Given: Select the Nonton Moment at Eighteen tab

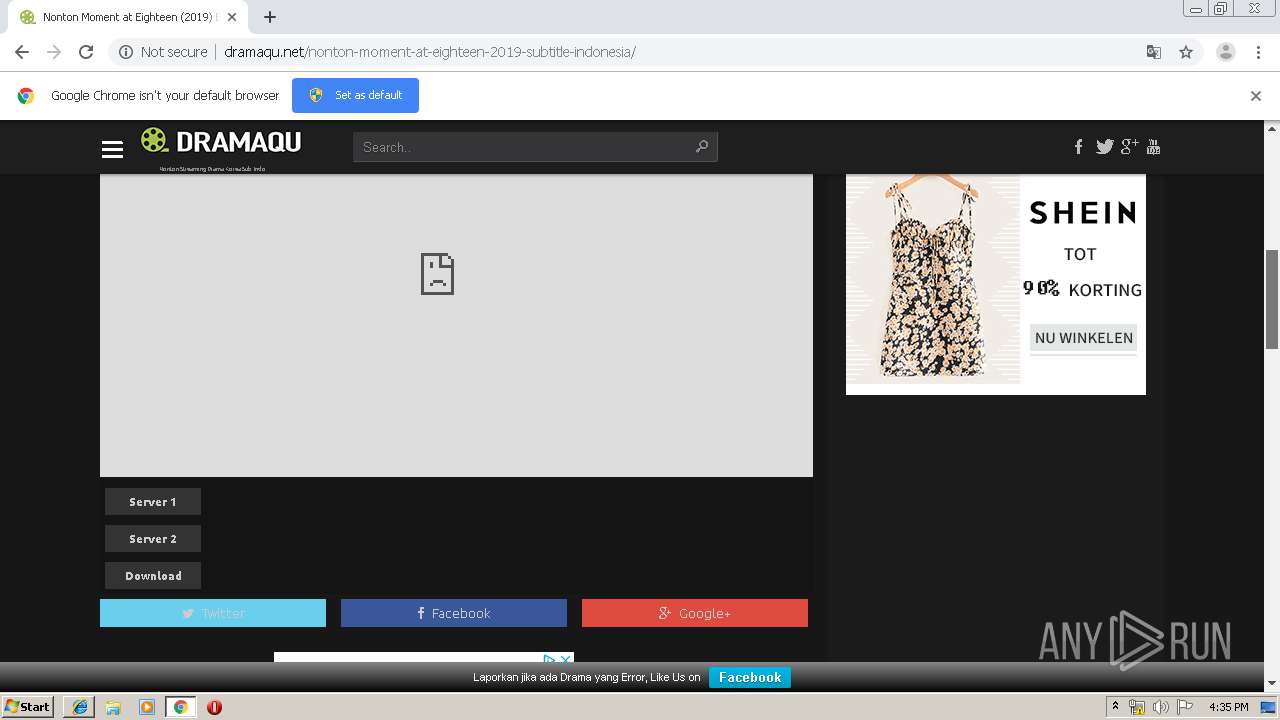Looking at the screenshot, I should 128,17.
